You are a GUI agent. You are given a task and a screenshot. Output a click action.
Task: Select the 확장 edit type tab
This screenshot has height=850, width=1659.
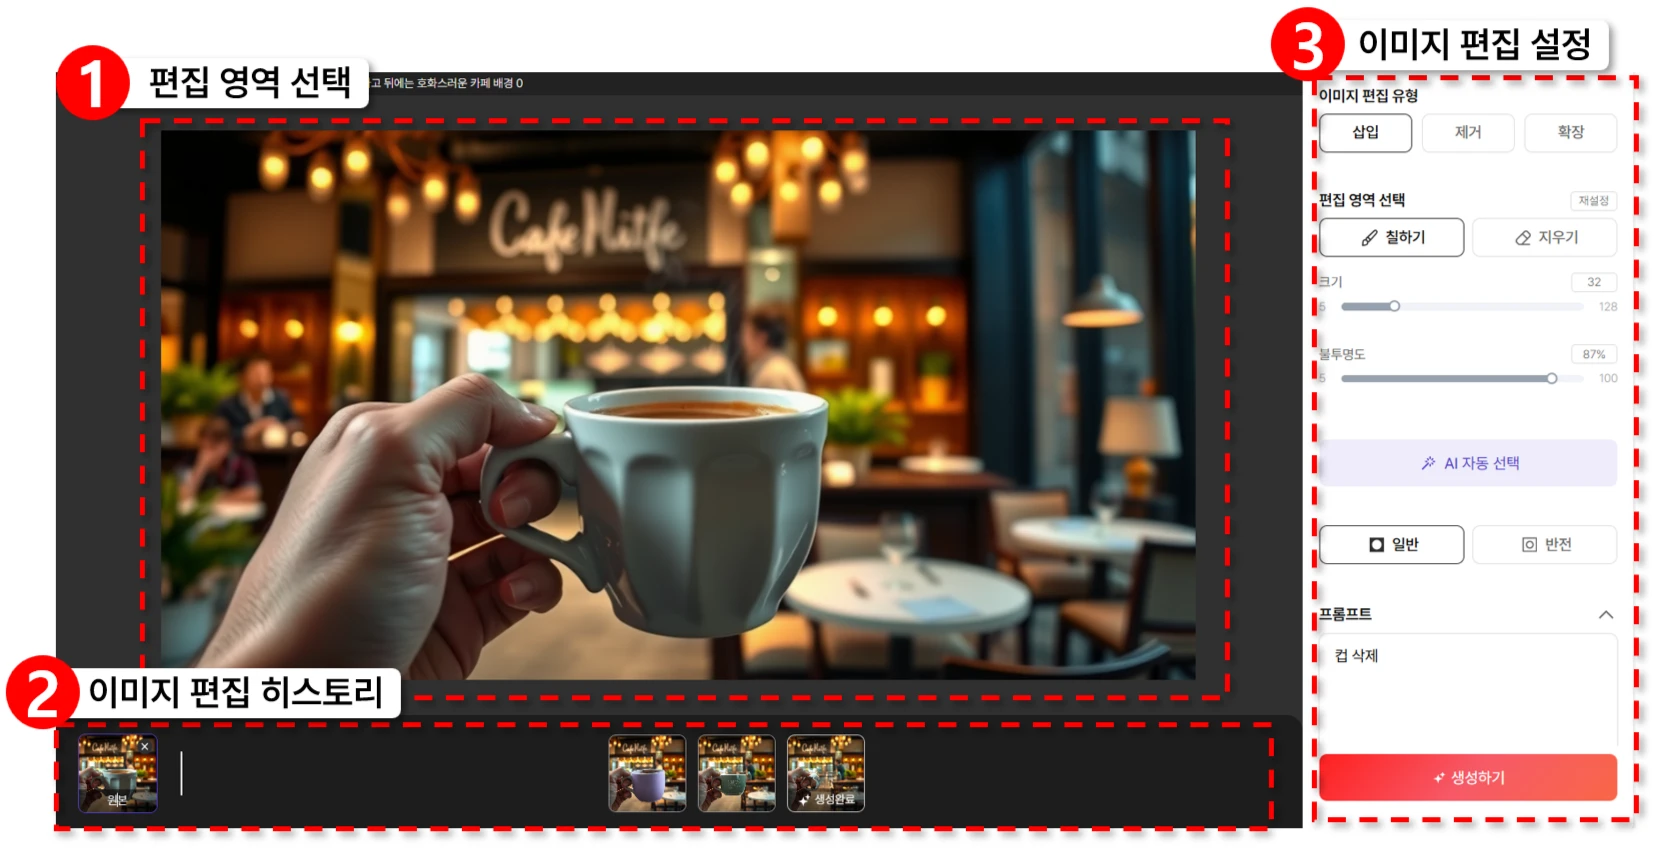pos(1570,133)
